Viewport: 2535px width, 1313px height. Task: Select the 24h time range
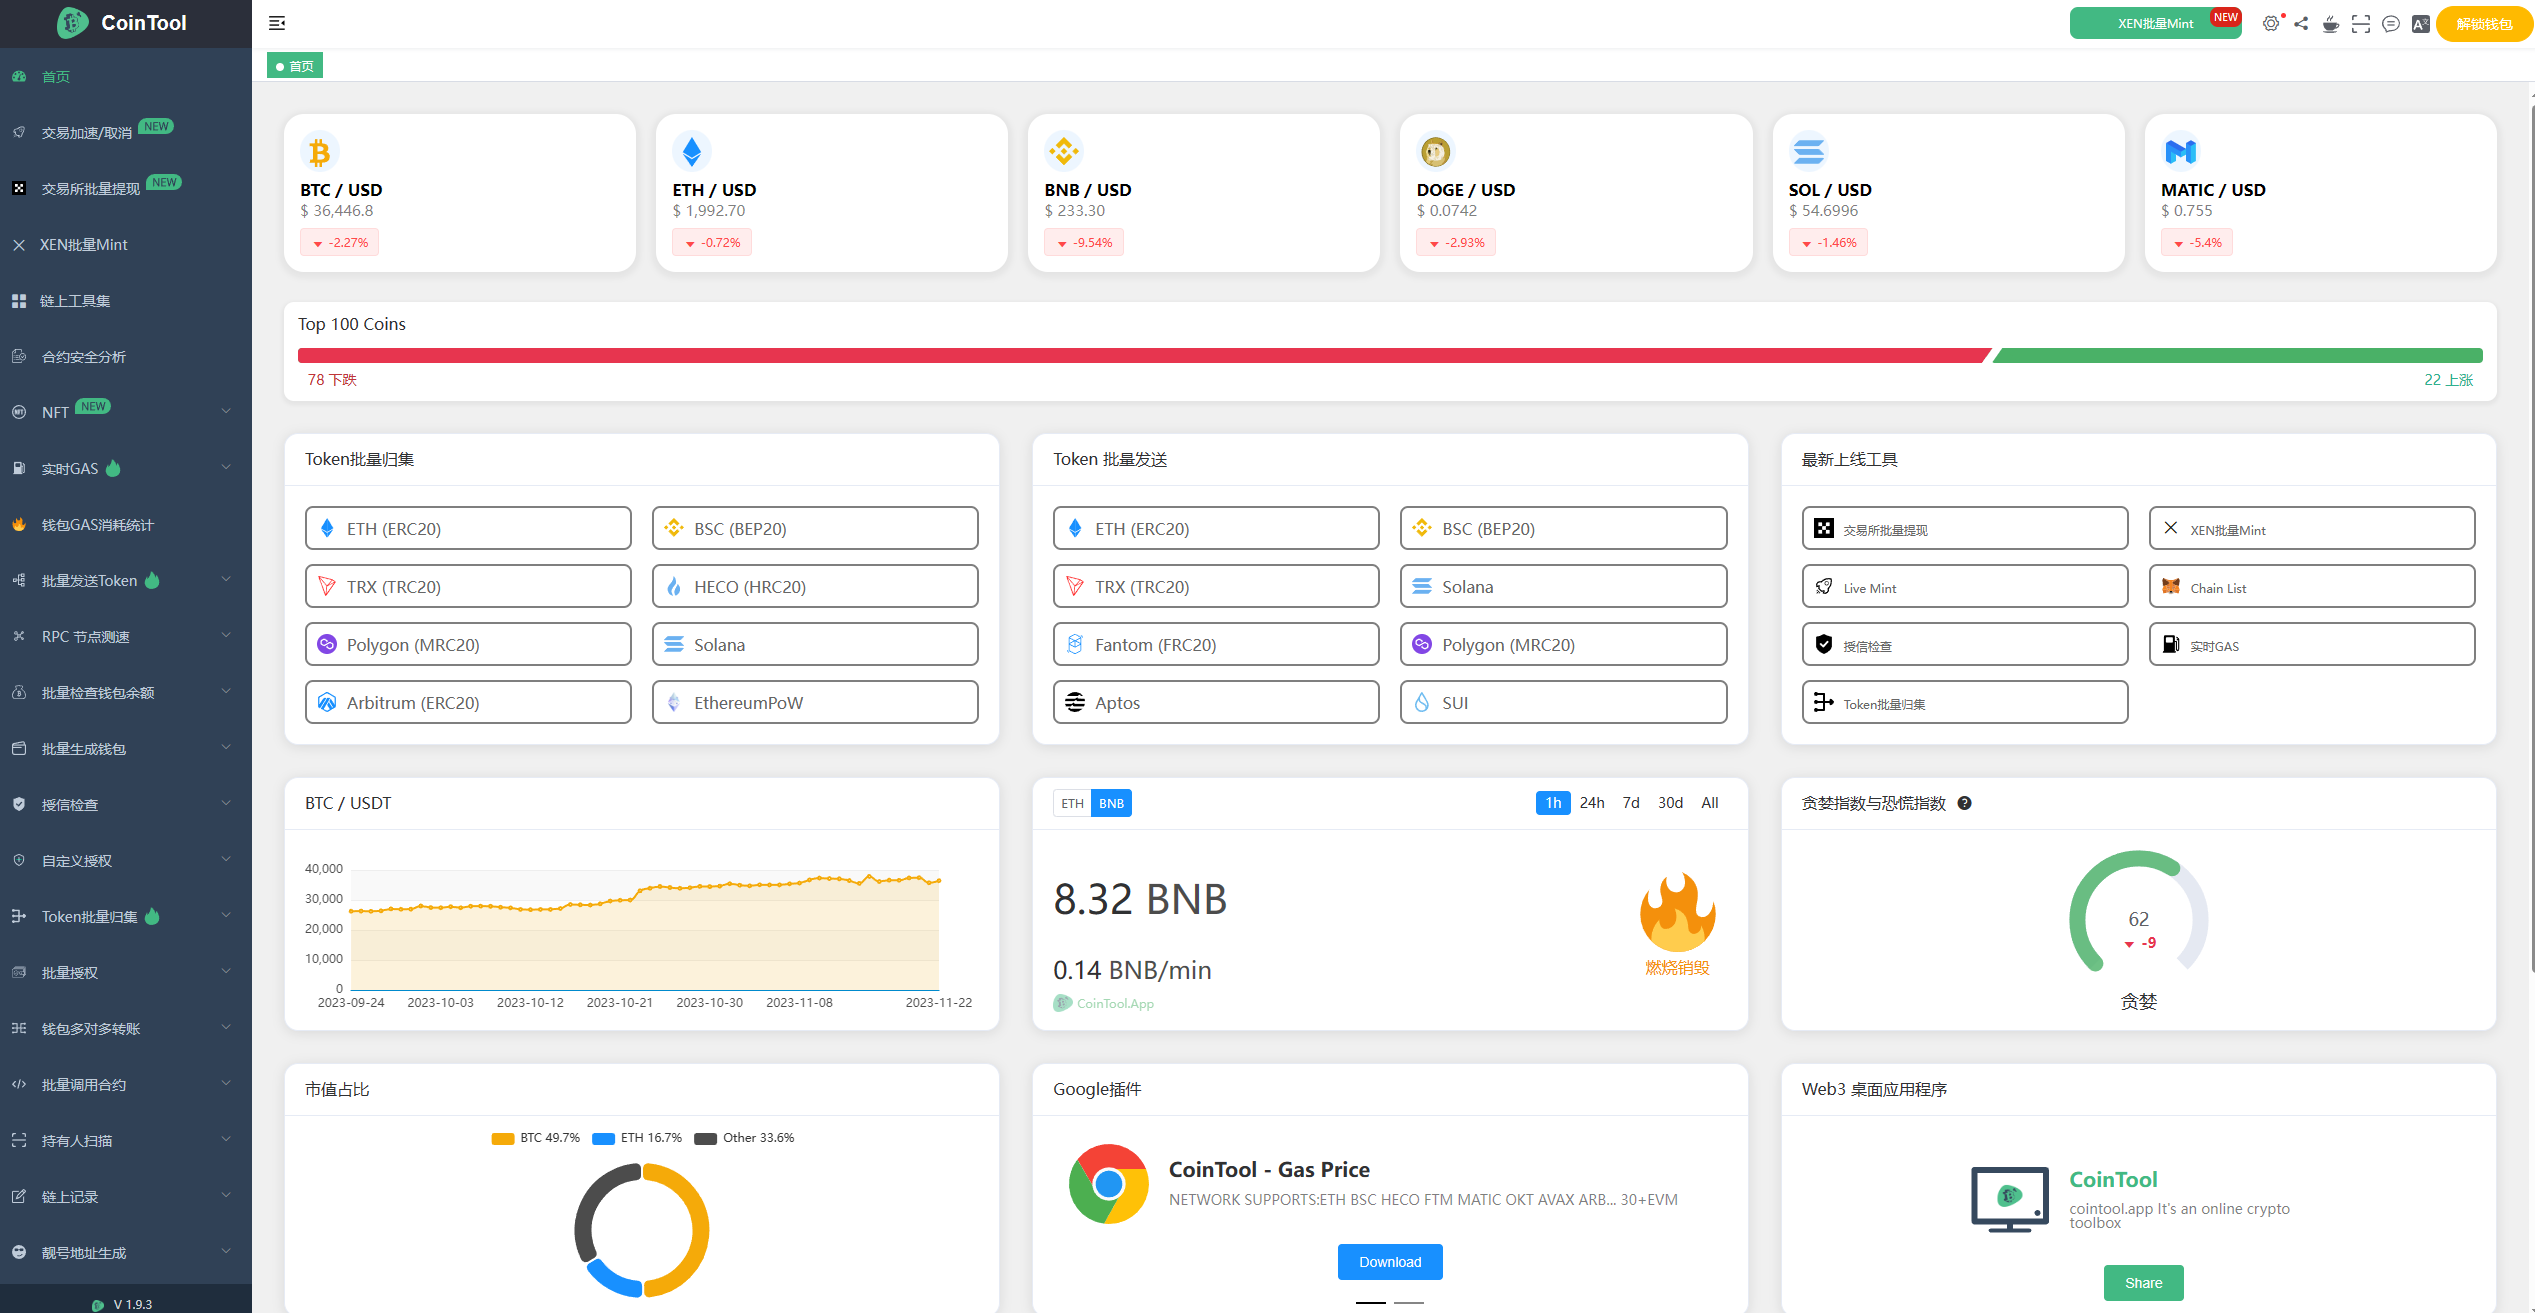click(x=1591, y=803)
